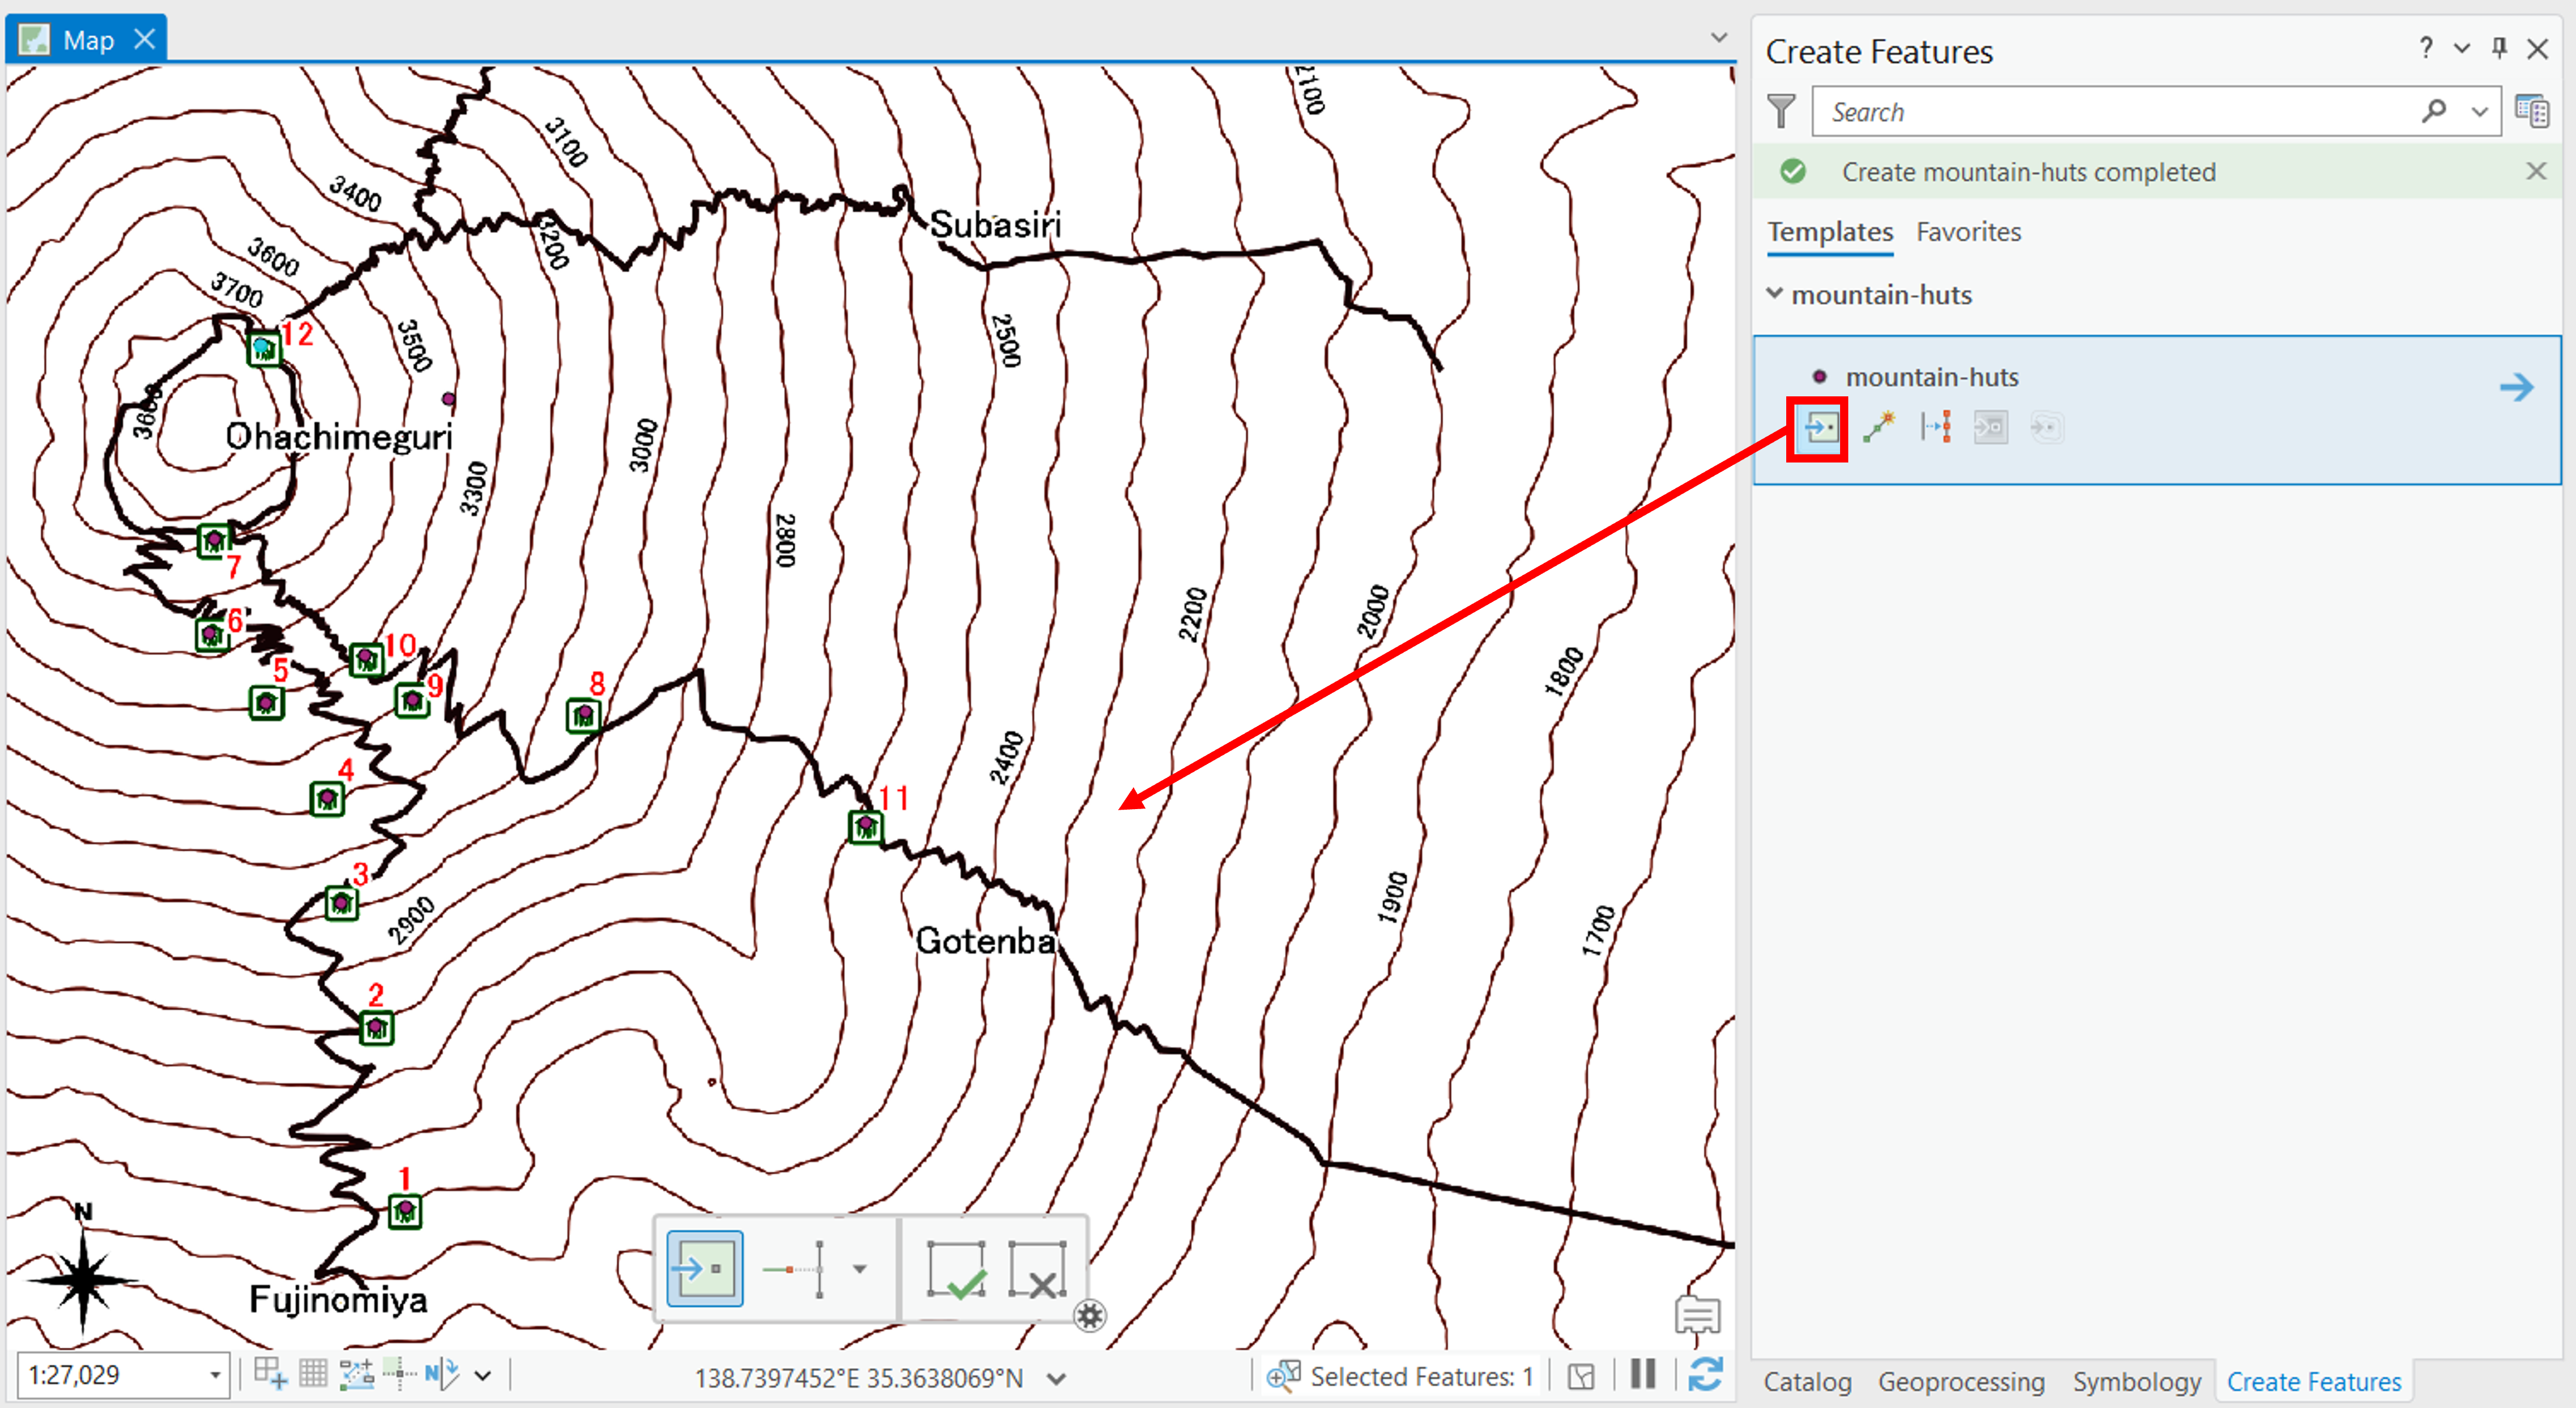Dismiss the 'Create mountain-huts completed' message
The width and height of the screenshot is (2576, 1408).
click(x=2536, y=171)
